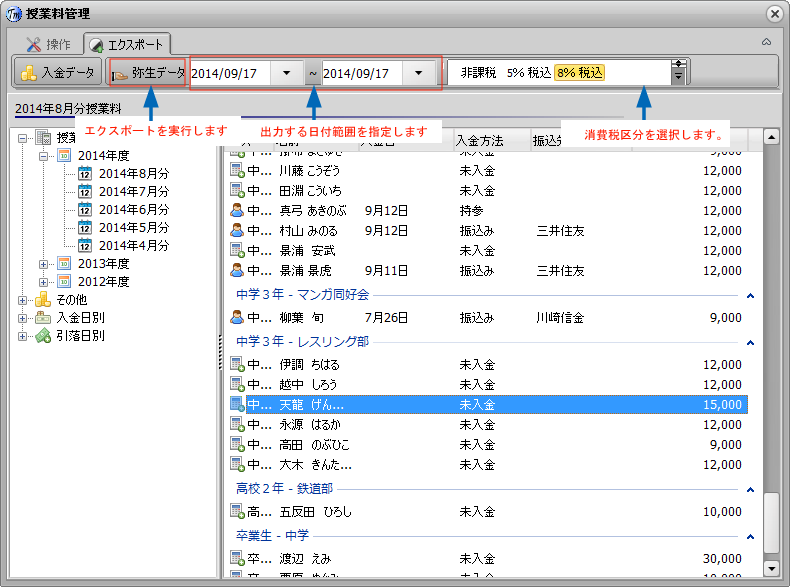Click person icon on 景浦 景虎 row
The height and width of the screenshot is (588, 790).
coord(237,270)
